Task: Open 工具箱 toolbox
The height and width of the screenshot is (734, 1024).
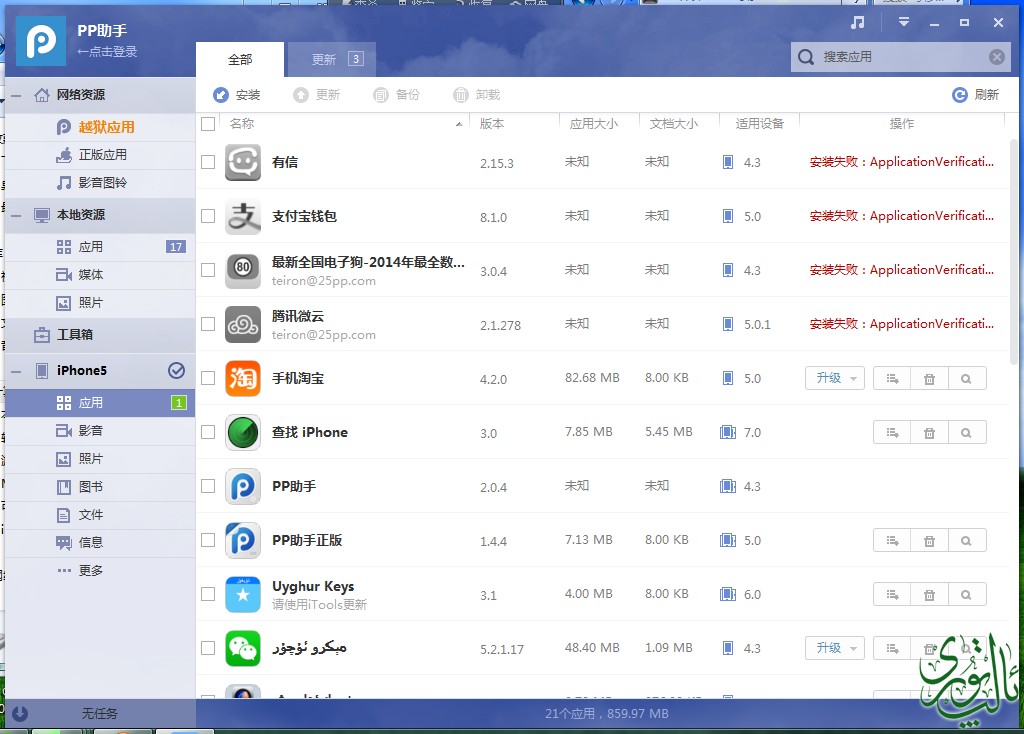Action: click(x=100, y=334)
